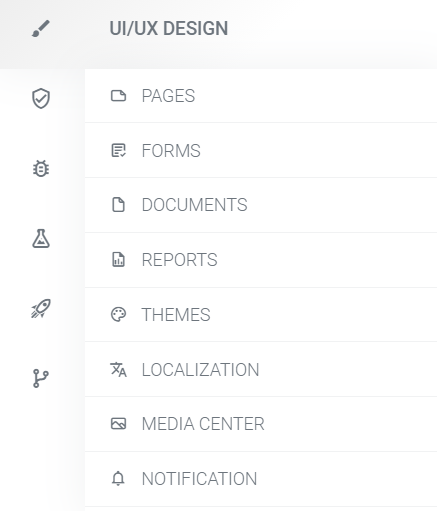Select the paintbrush design icon in sidebar
This screenshot has width=437, height=511.
tap(41, 28)
